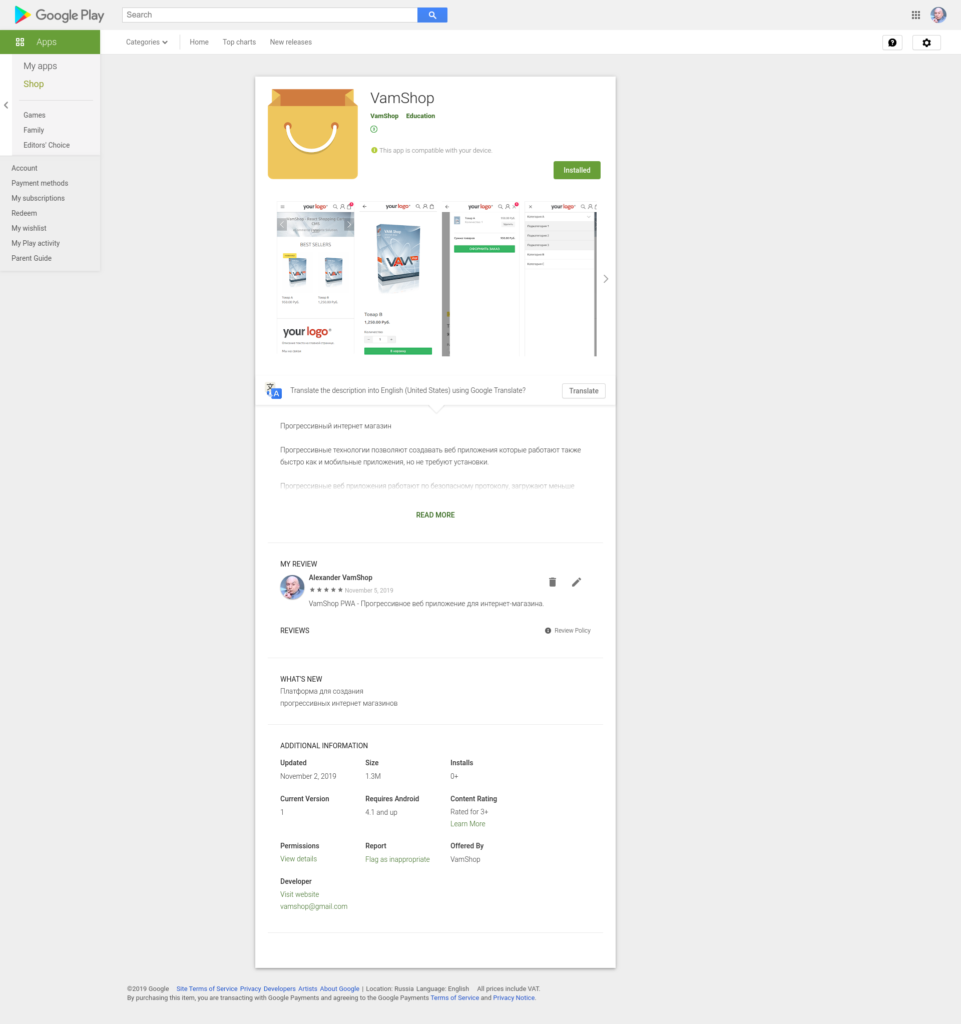Click the blue search magnifier button
Screen dimensions: 961x1024
click(x=432, y=14)
